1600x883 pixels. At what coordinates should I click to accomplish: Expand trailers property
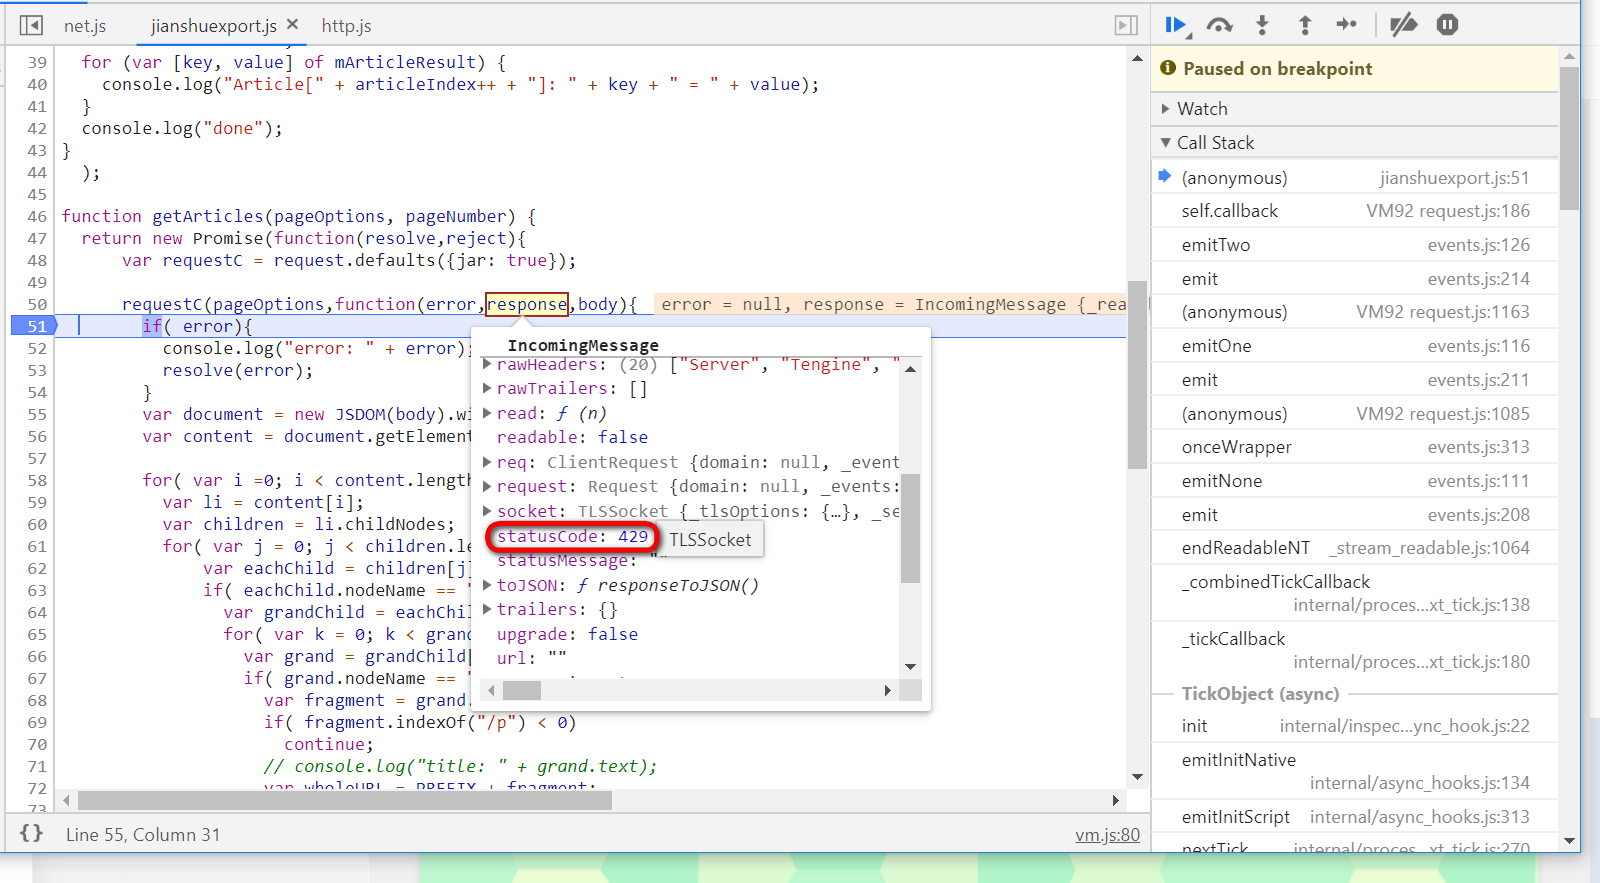(487, 608)
